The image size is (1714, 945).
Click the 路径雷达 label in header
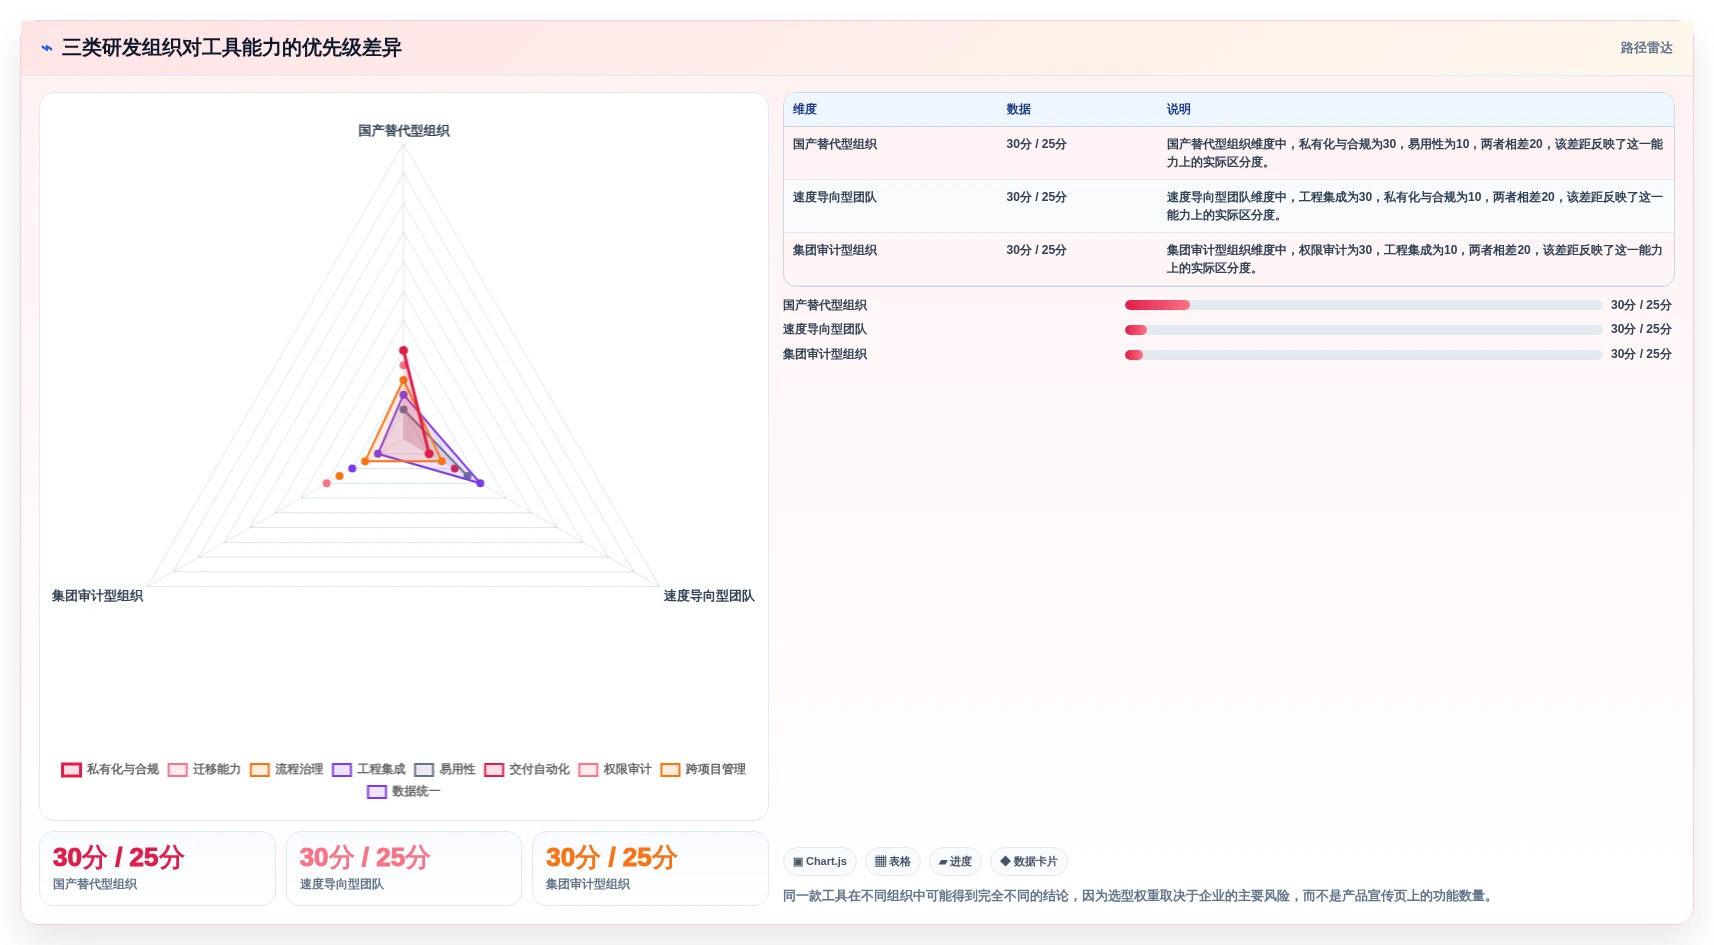1646,48
